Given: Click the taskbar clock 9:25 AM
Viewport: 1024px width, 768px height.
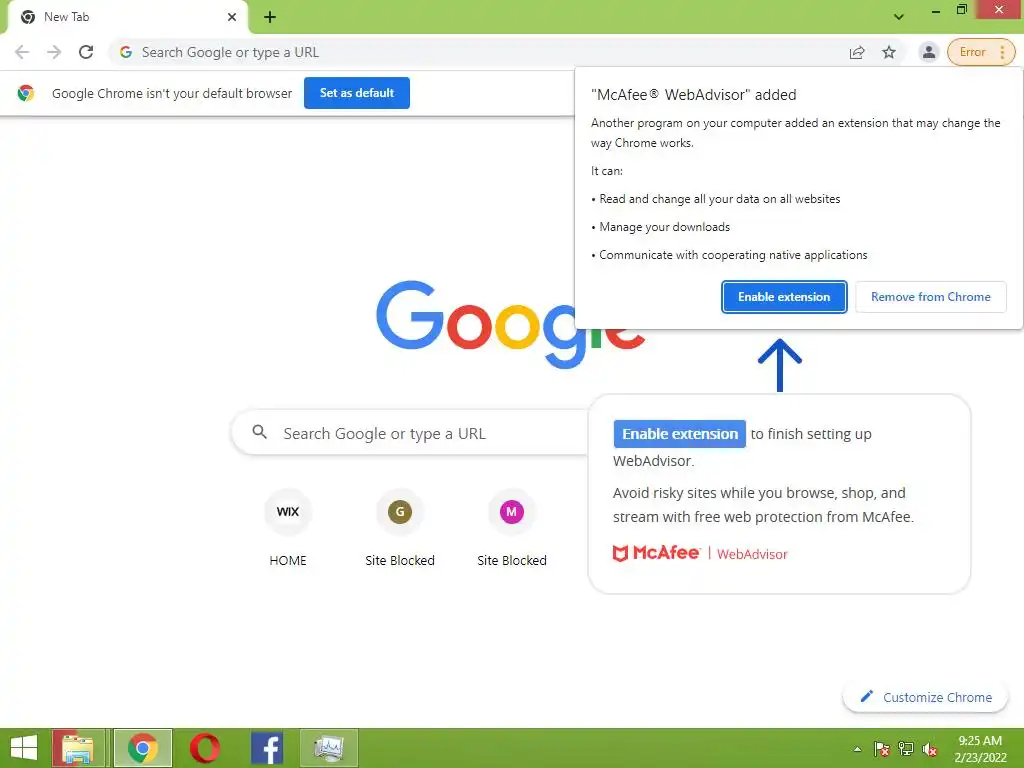Looking at the screenshot, I should click(980, 748).
